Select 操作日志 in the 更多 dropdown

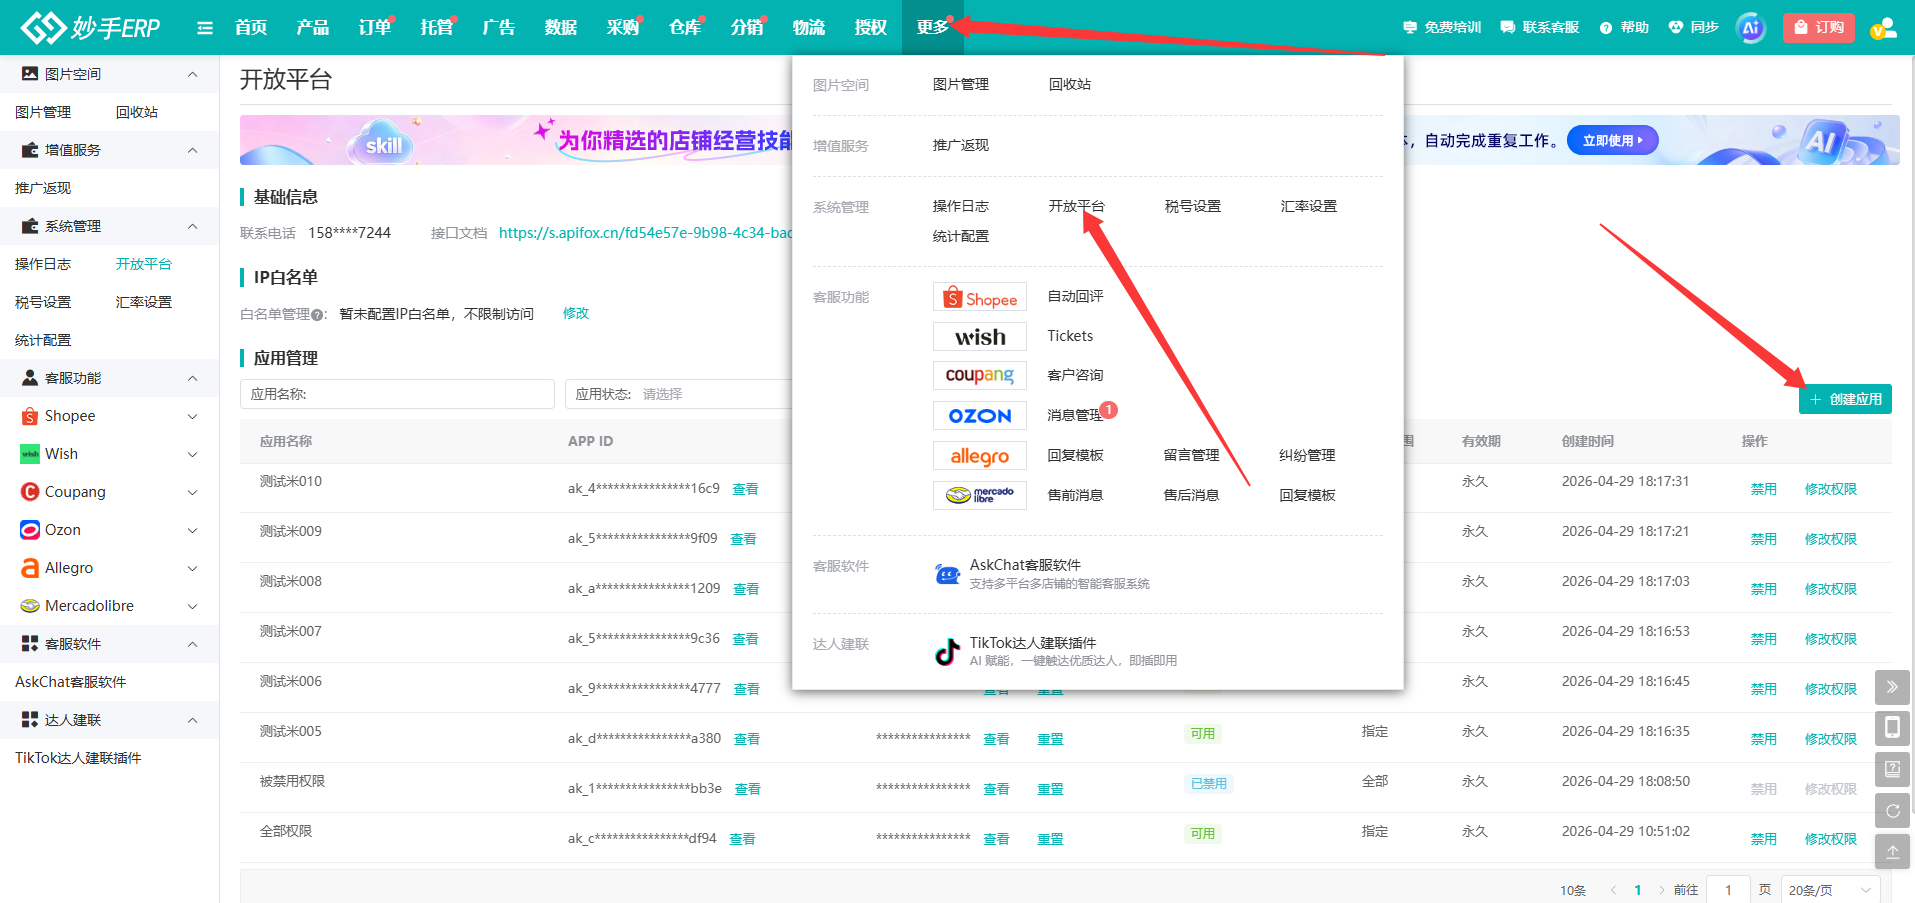[x=960, y=206]
